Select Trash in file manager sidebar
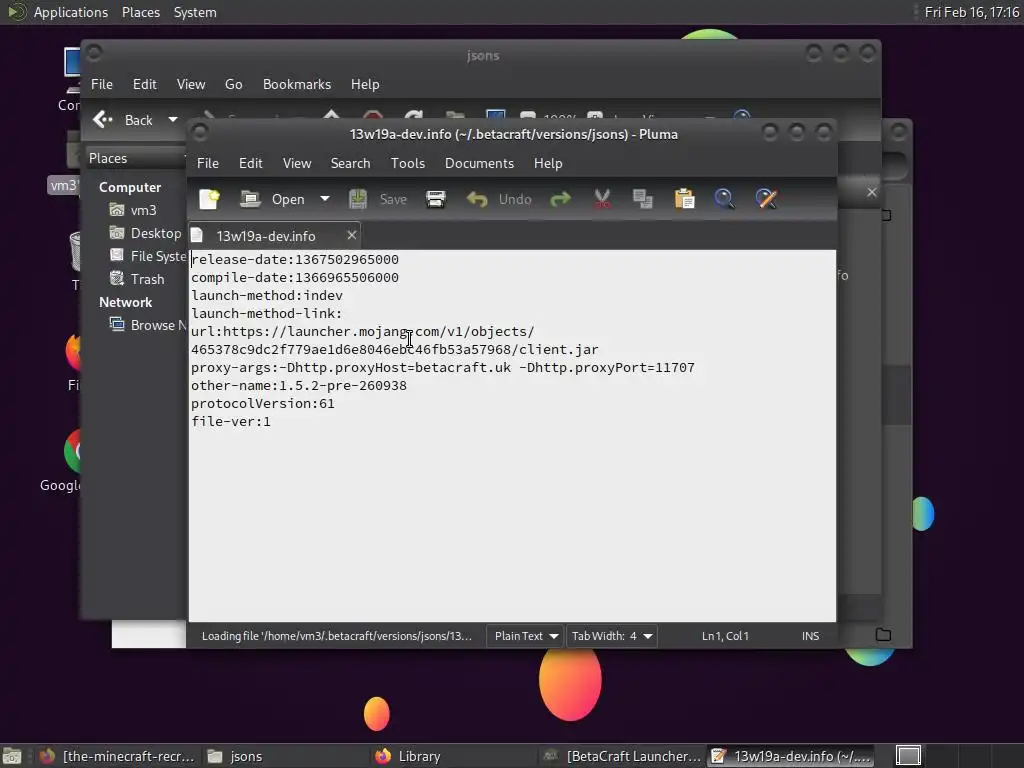This screenshot has width=1024, height=768. (x=136, y=279)
